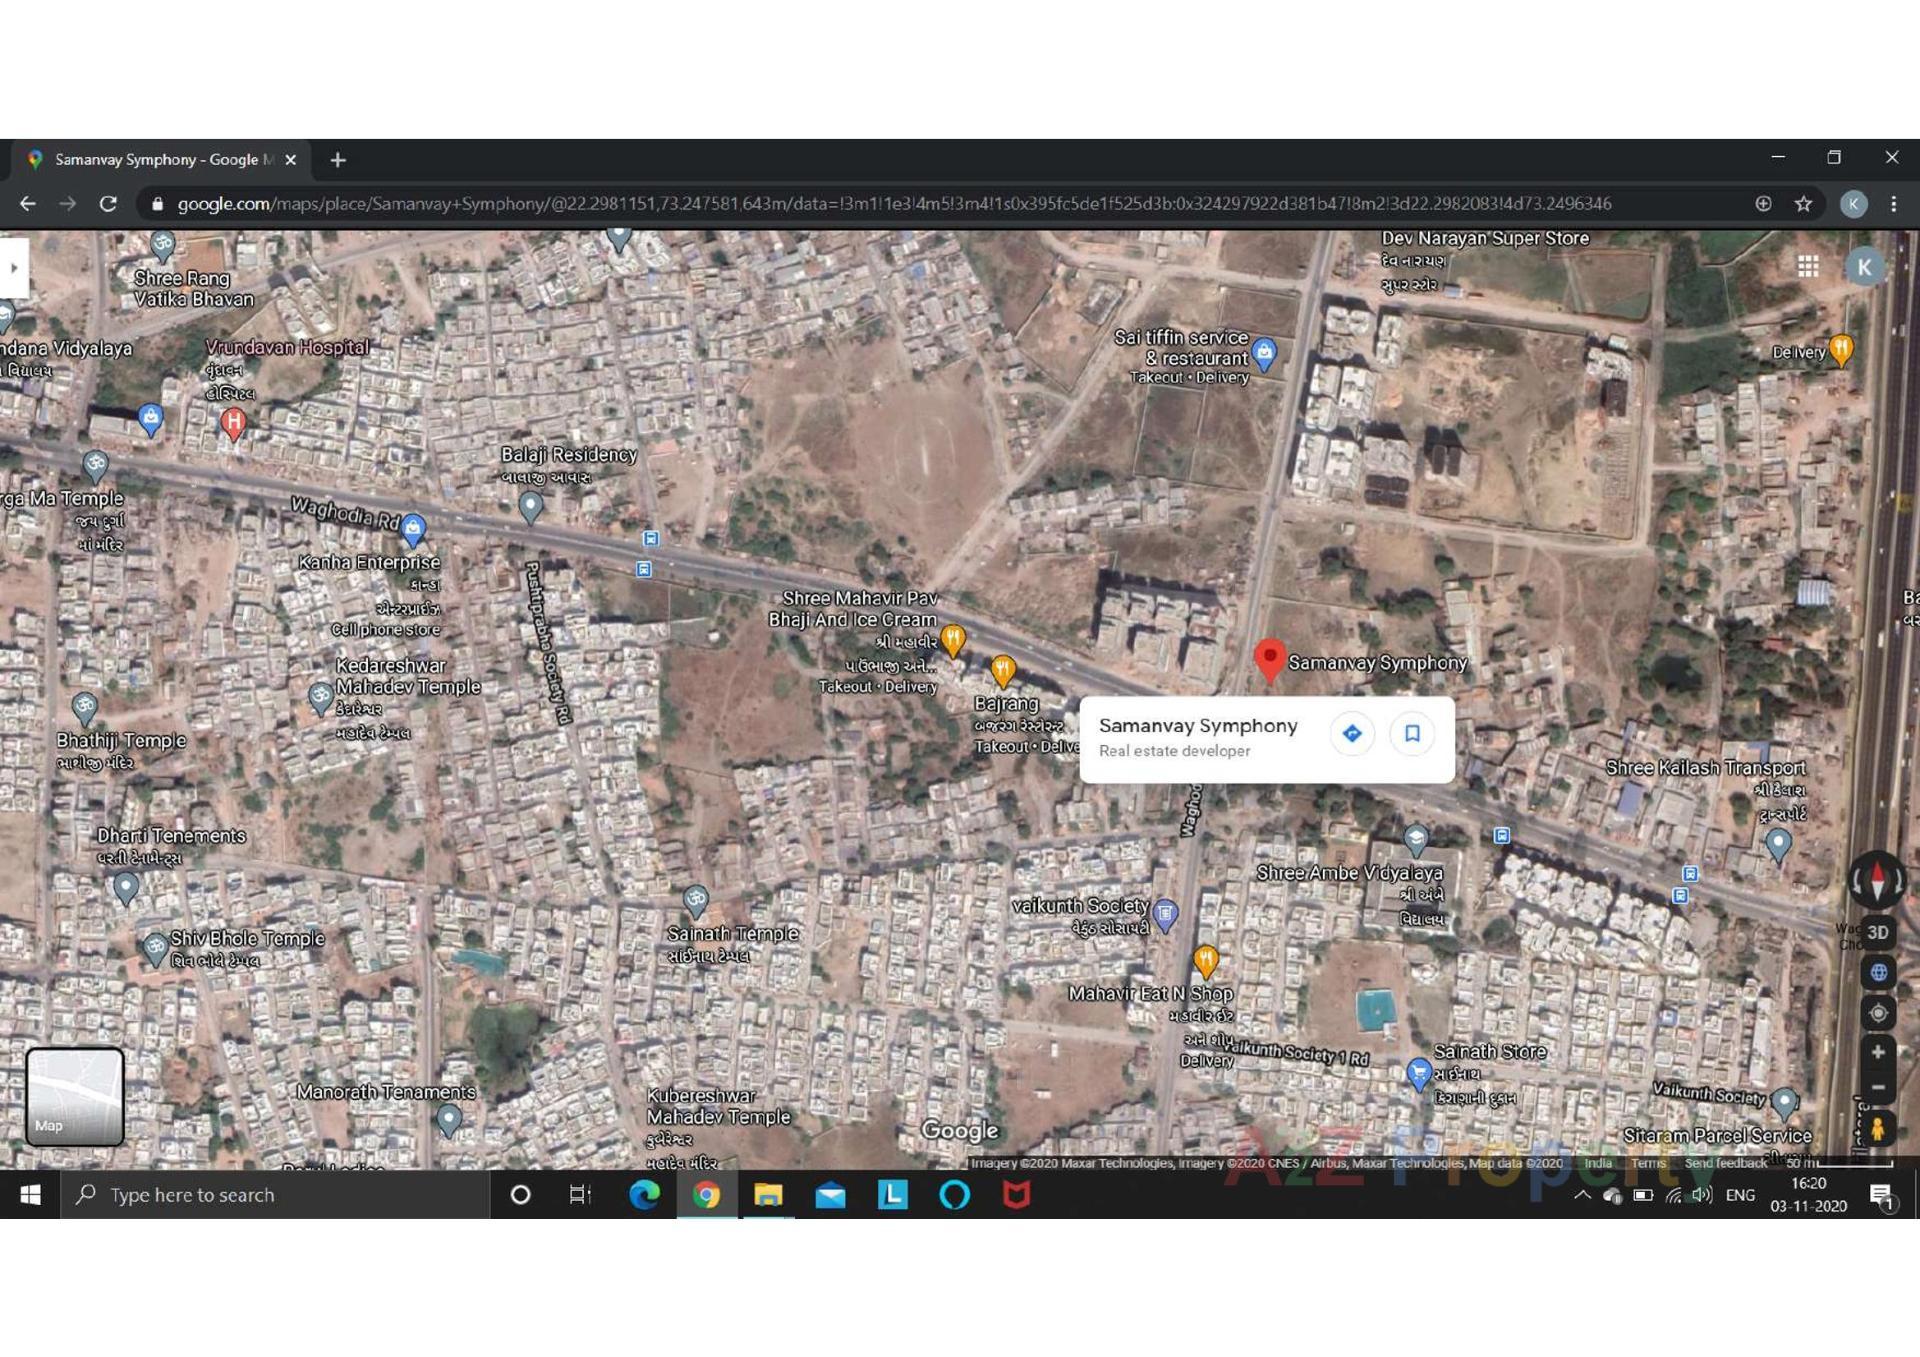Open Microsoft Edge from the taskbar

click(x=645, y=1195)
